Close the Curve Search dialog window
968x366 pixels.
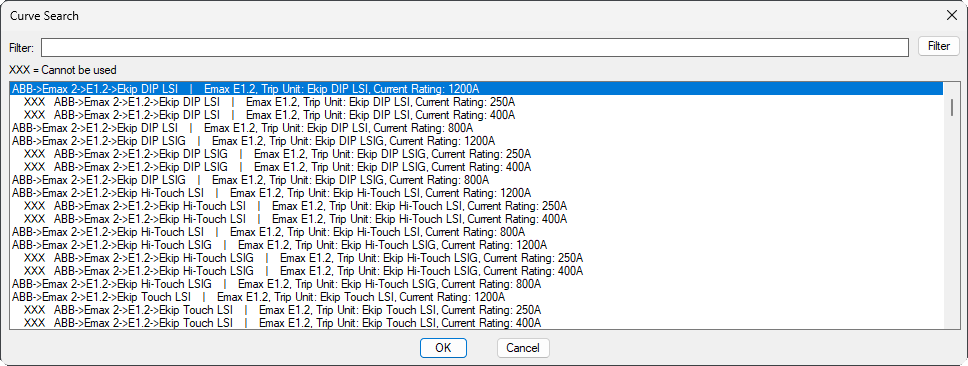pyautogui.click(x=951, y=15)
